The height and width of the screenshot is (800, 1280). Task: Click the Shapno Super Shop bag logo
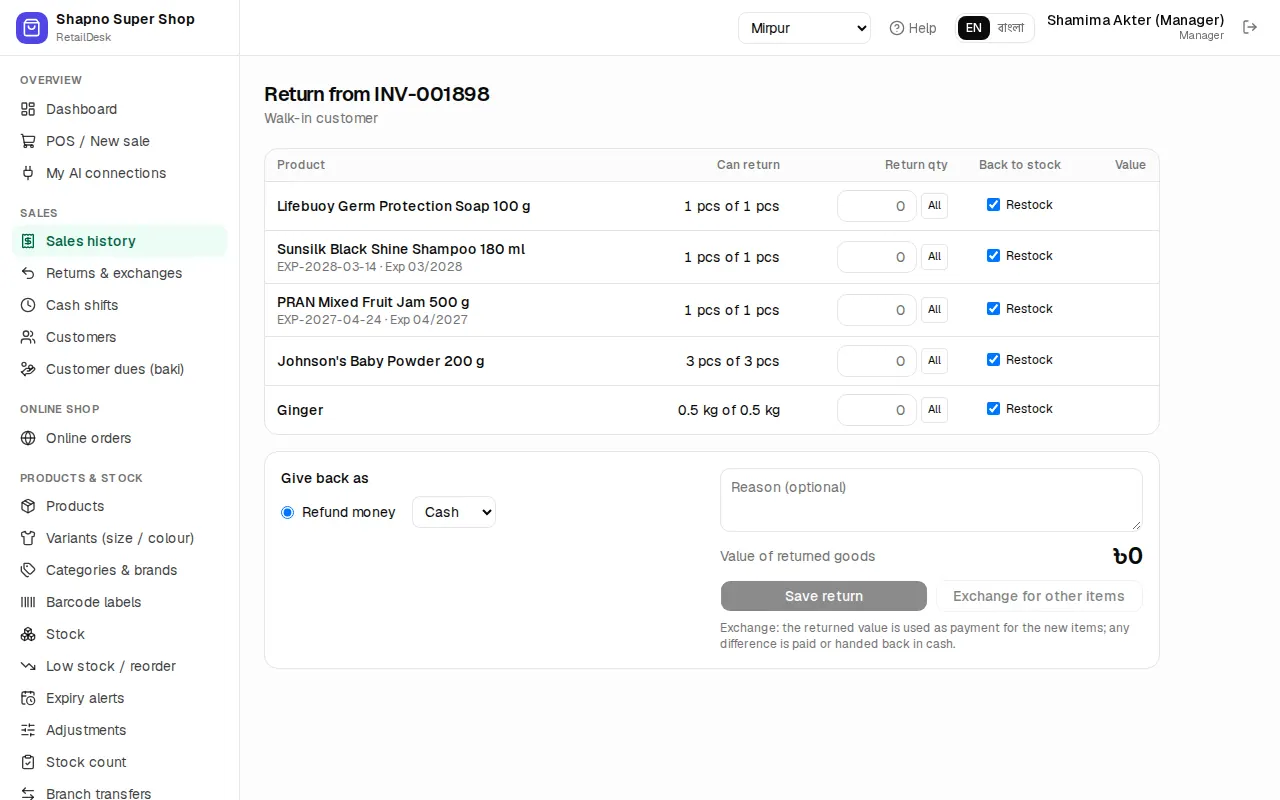pos(32,28)
